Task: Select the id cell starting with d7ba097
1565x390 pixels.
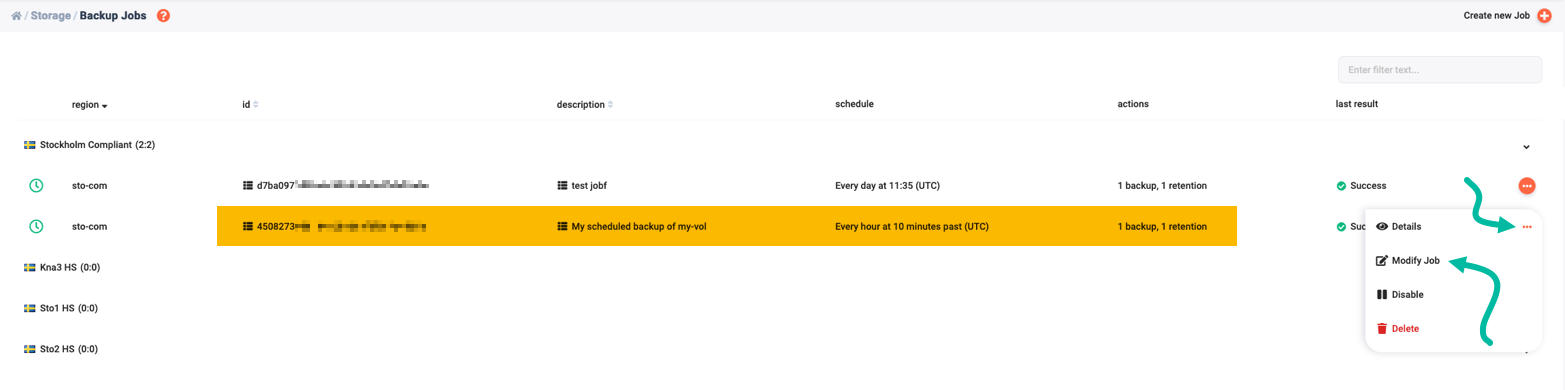Action: (x=336, y=186)
